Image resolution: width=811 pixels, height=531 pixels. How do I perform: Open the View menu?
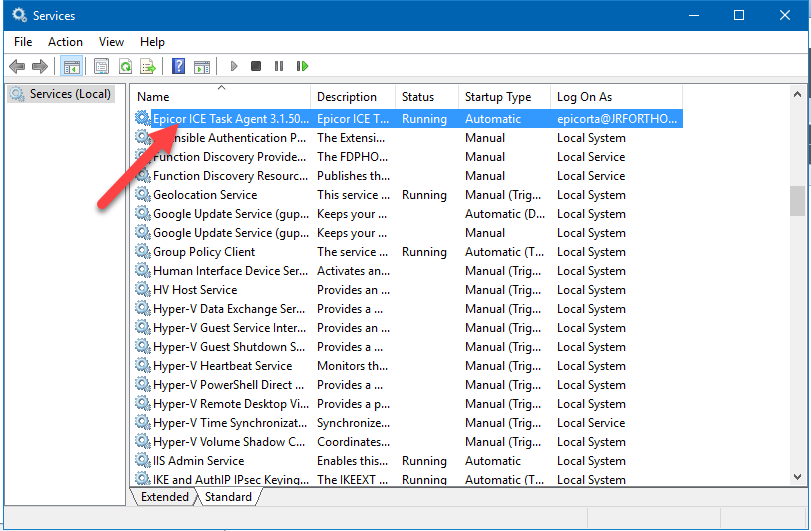111,42
